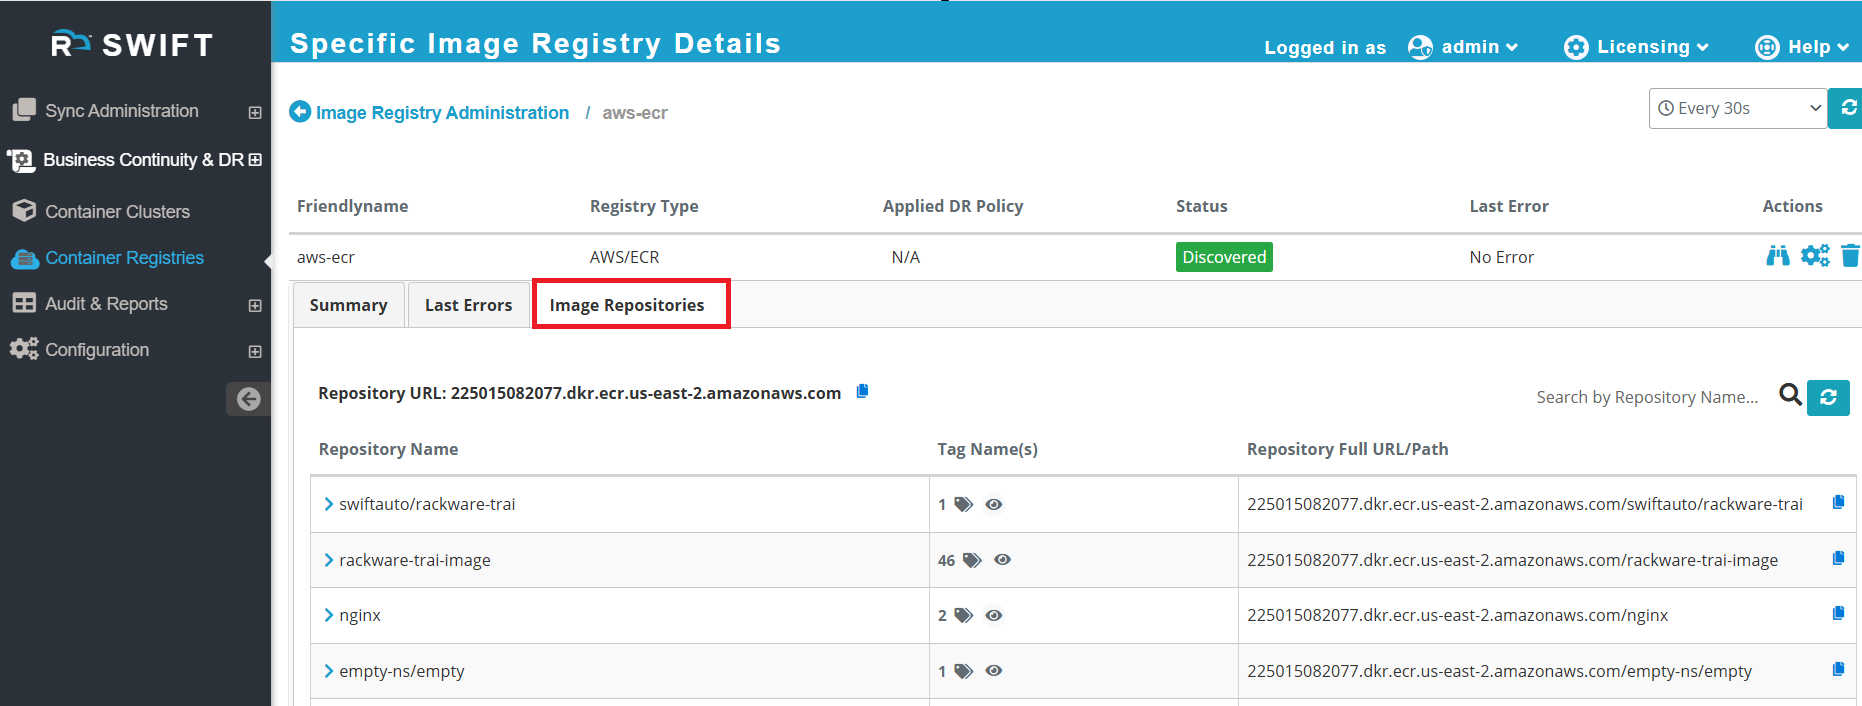Viewport: 1862px width, 706px height.
Task: Click the No Error cell
Action: (1501, 257)
